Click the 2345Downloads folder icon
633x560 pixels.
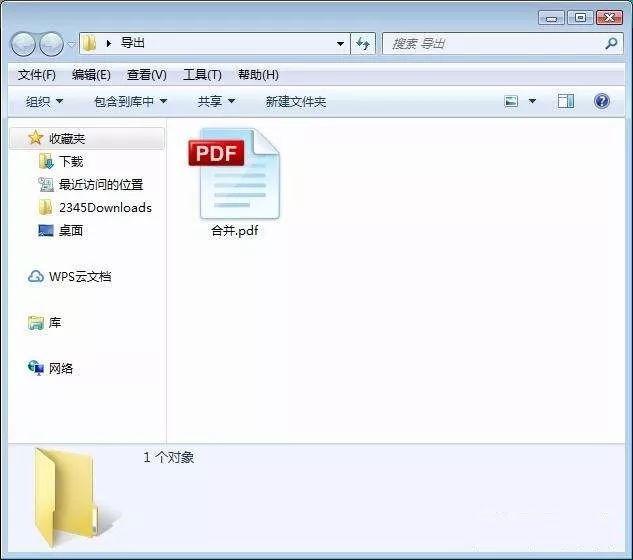45,207
